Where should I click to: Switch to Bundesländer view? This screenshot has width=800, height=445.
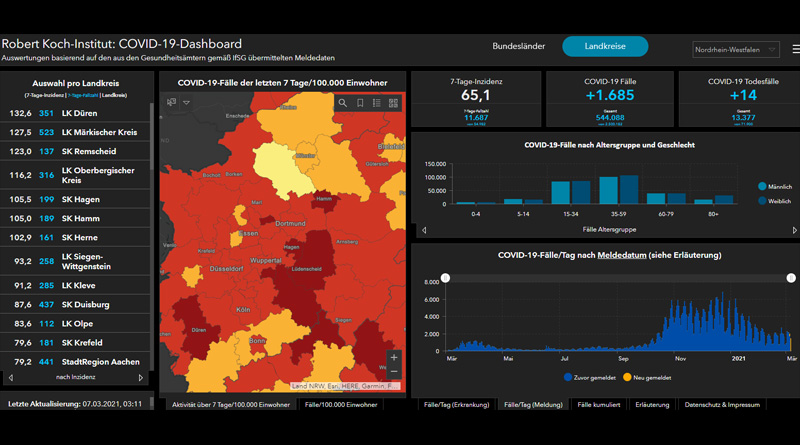tap(518, 46)
